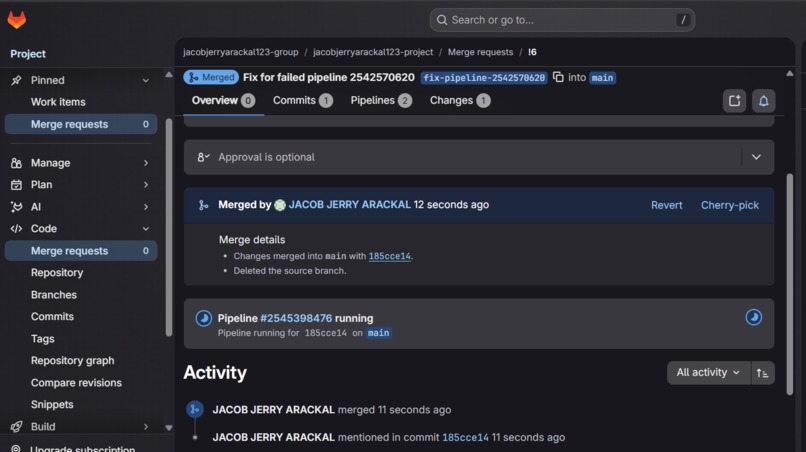The height and width of the screenshot is (452, 806).
Task: Open fix-pipeline-2542570620 branch link
Action: pos(484,78)
